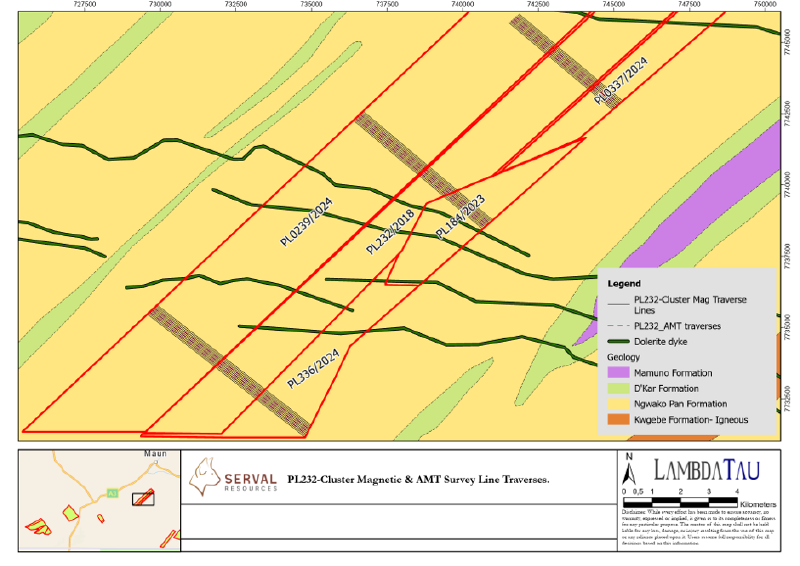Click the PL0239/2024 licence label
Screen dimensions: 800x566
tap(307, 222)
